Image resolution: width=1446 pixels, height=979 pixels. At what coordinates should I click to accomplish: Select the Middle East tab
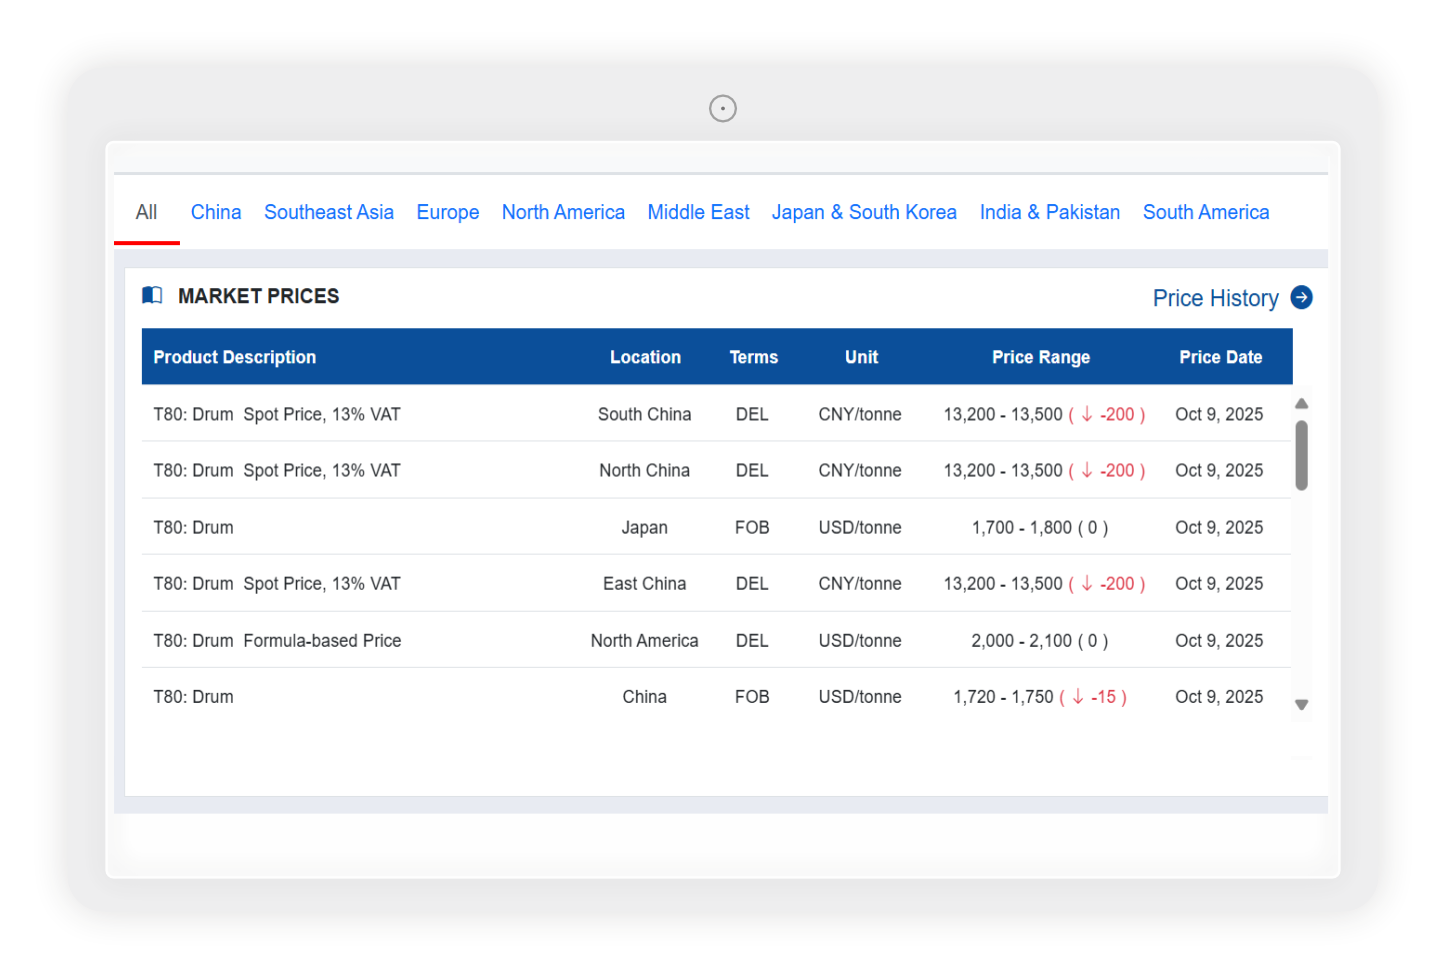tap(698, 212)
